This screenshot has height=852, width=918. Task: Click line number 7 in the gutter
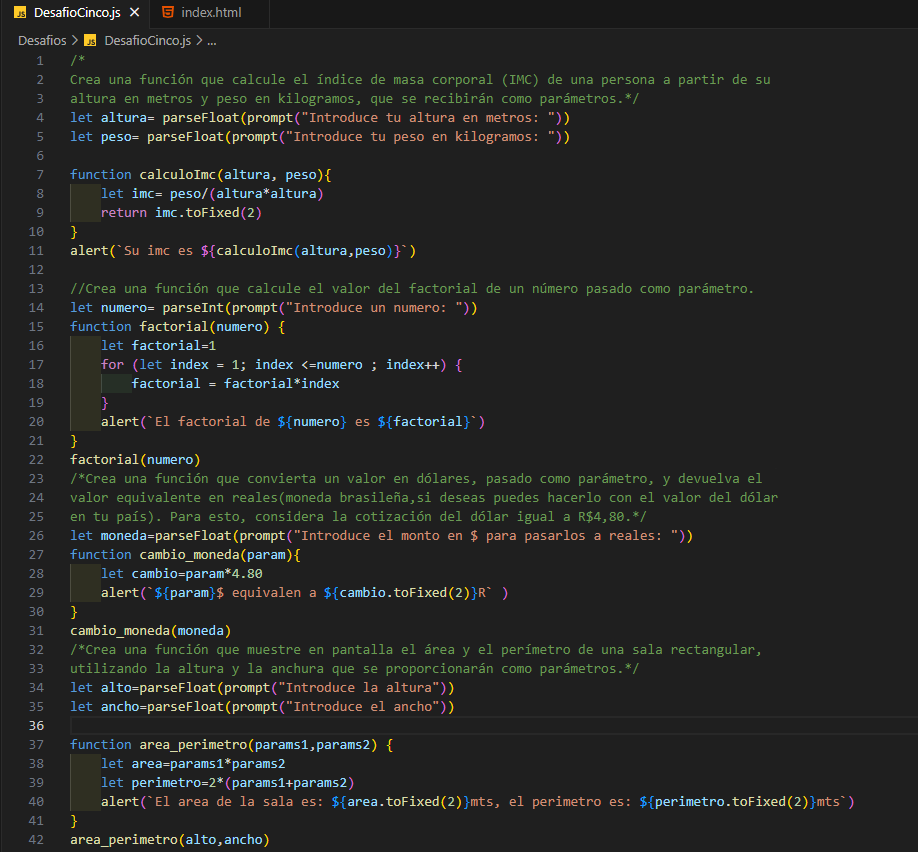[x=40, y=174]
